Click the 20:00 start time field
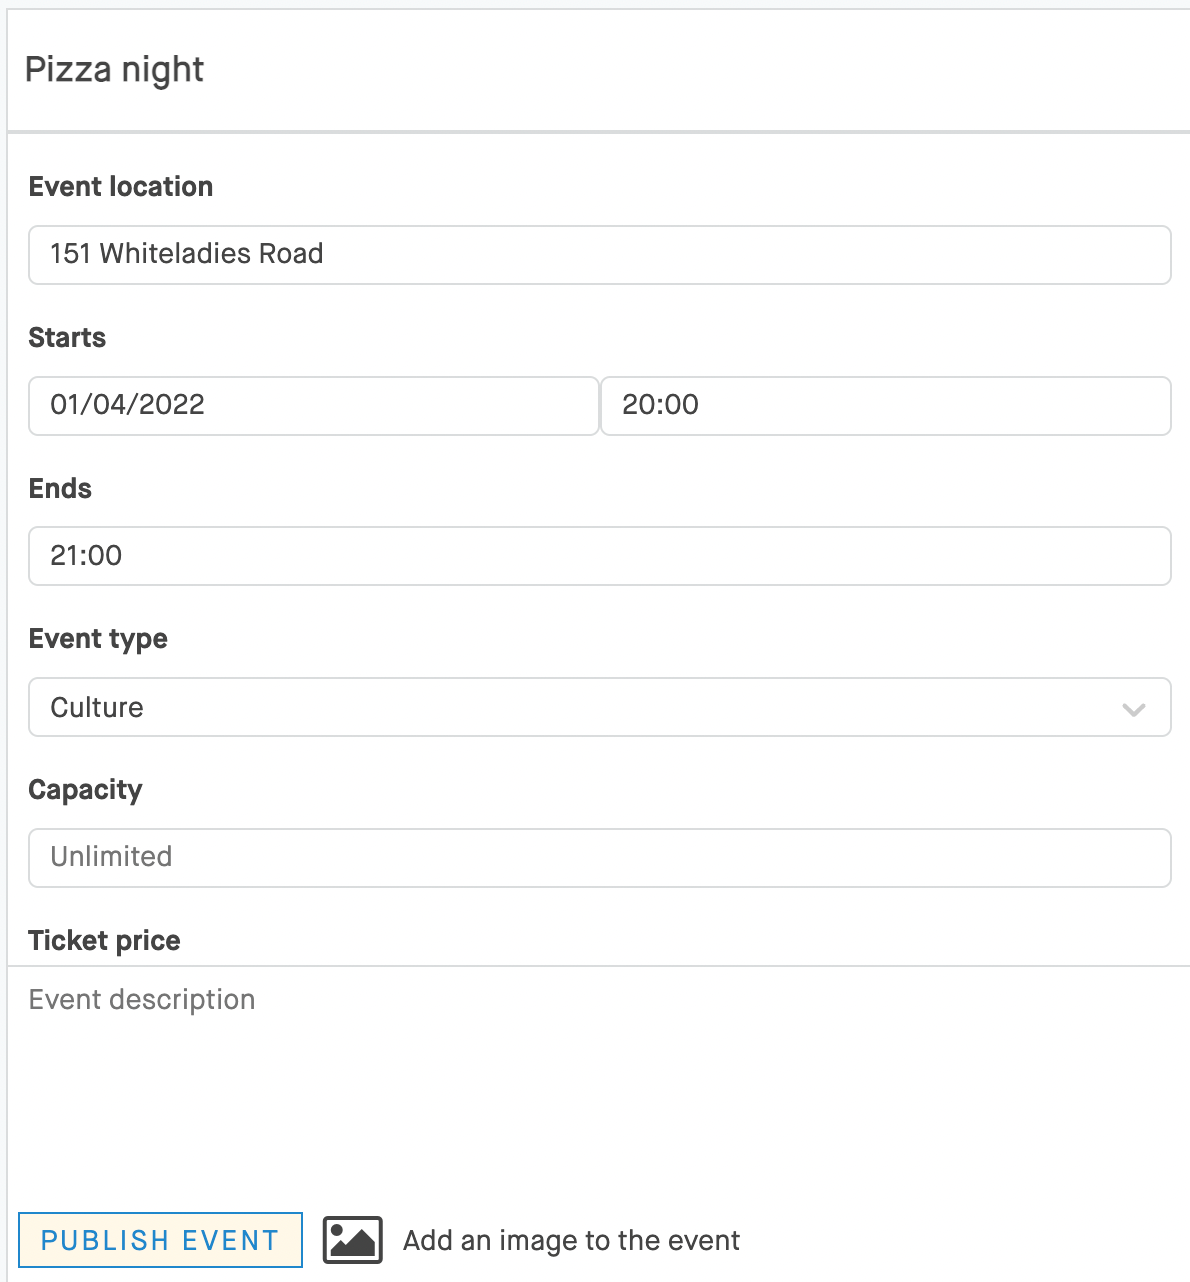Screen dimensions: 1190x1282 (x=885, y=405)
